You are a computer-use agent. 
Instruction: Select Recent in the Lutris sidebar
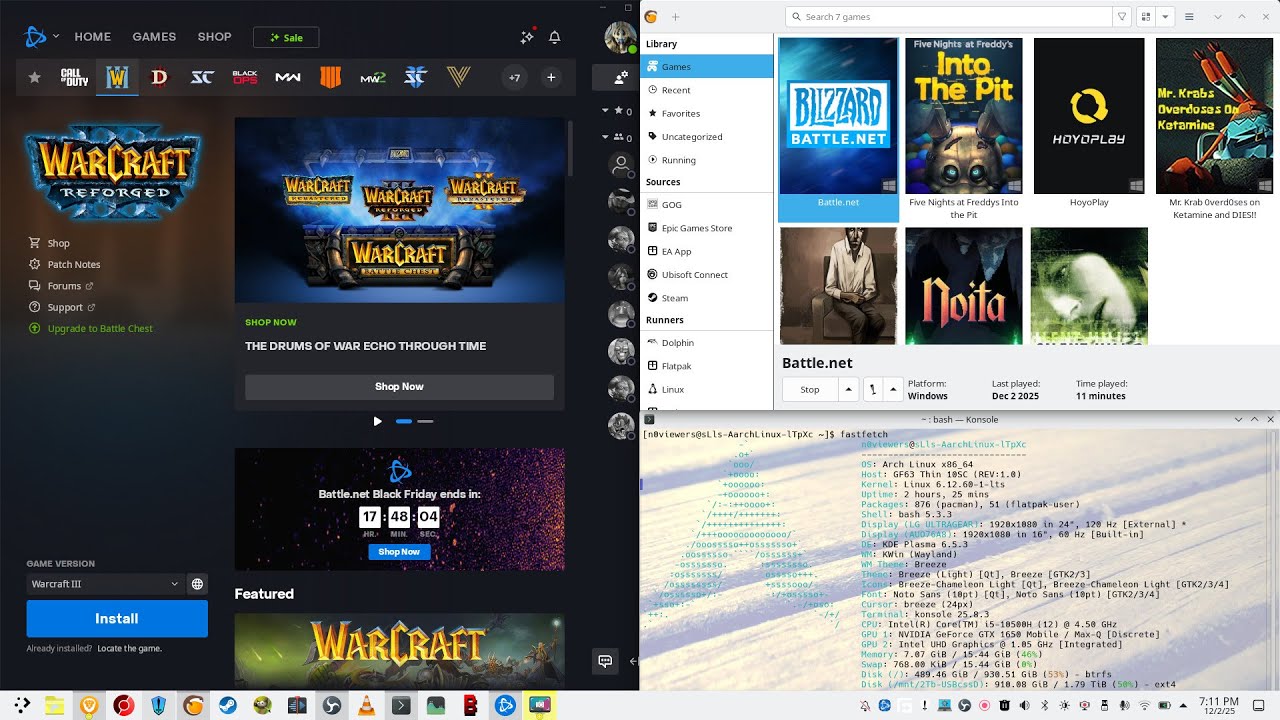tap(707, 90)
